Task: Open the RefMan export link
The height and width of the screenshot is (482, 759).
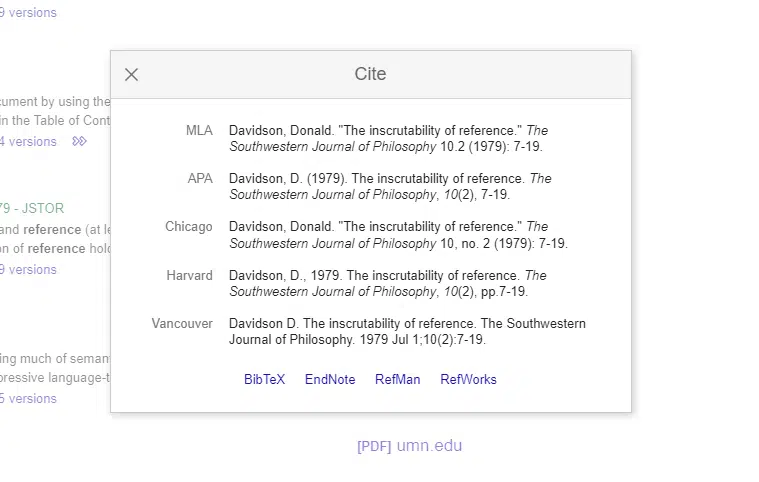Action: point(397,379)
